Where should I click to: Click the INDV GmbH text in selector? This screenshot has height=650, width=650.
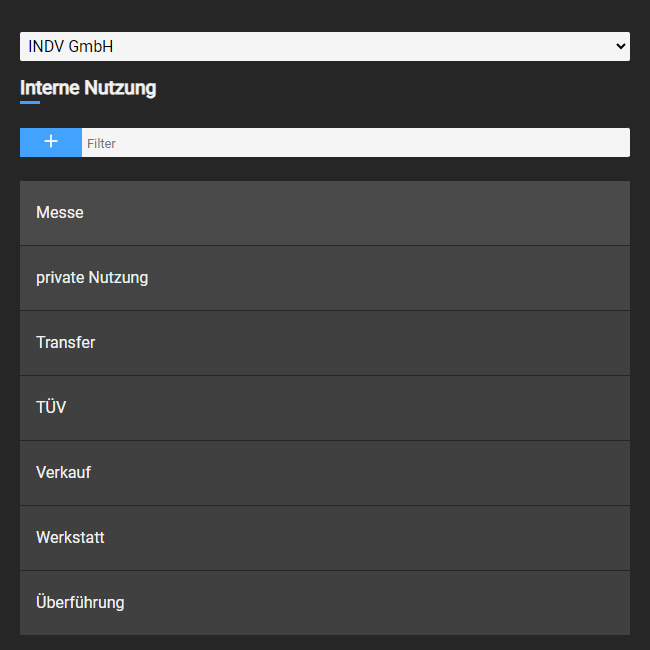(70, 46)
